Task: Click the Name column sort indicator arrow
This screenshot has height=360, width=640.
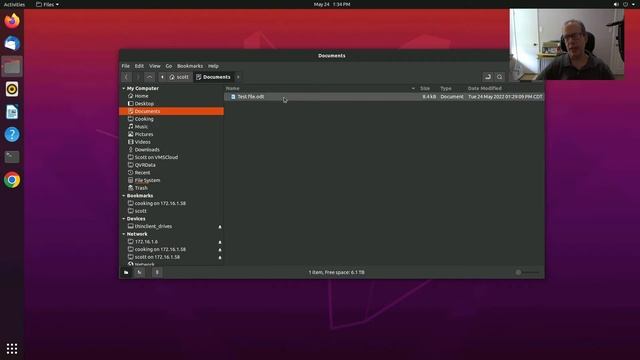Action: click(413, 89)
